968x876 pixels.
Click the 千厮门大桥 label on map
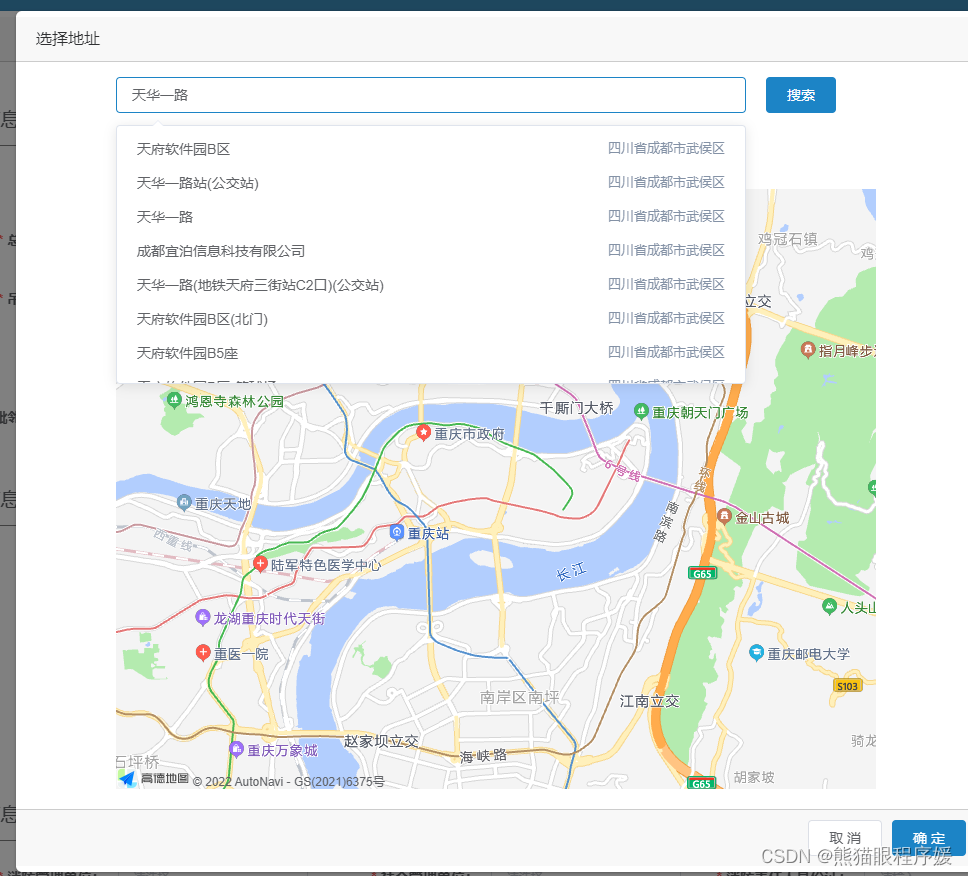577,408
